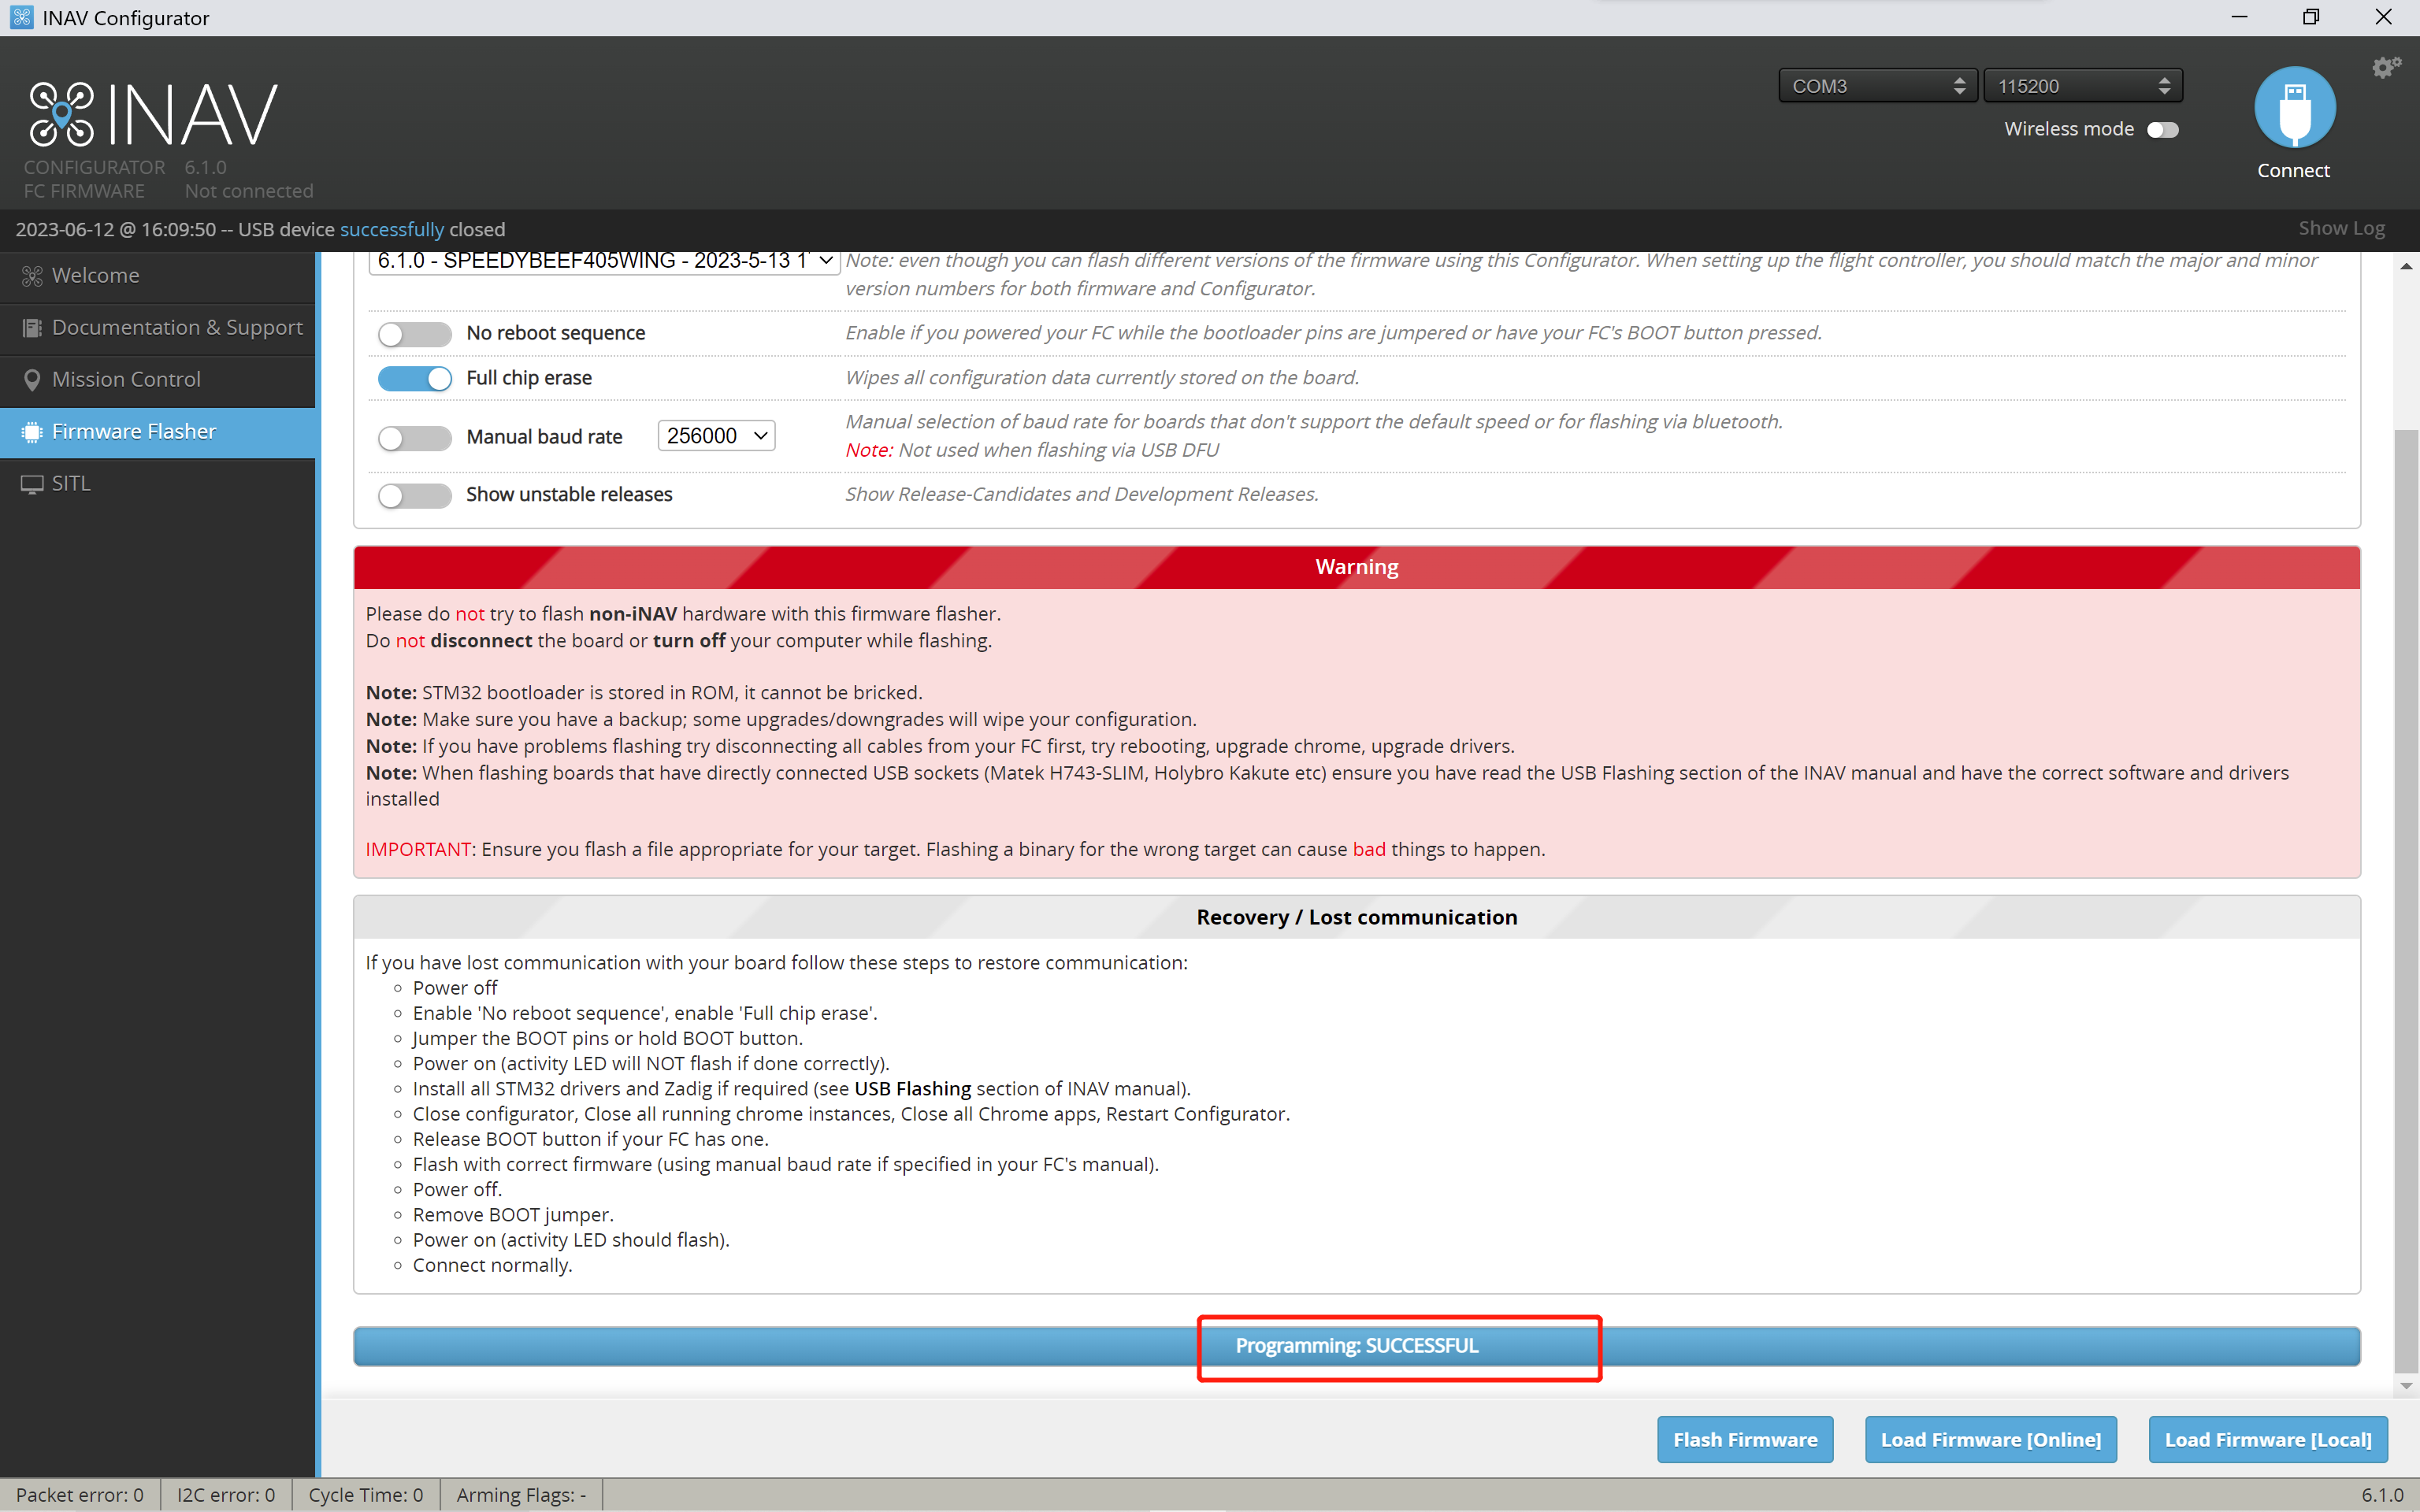Click Show Log link
The width and height of the screenshot is (2420, 1512).
pyautogui.click(x=2341, y=228)
